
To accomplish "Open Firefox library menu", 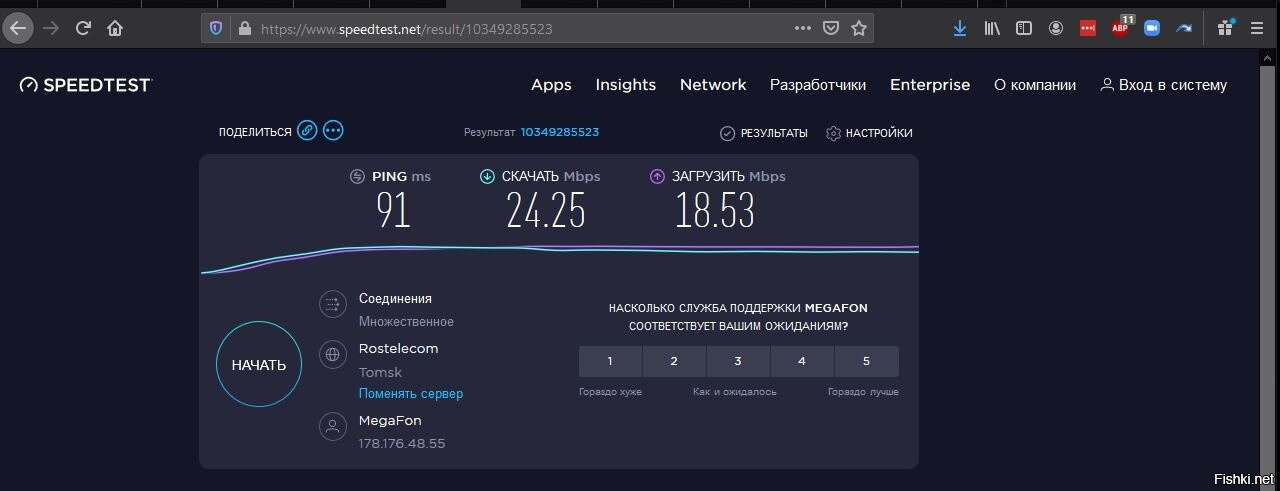I will [991, 28].
